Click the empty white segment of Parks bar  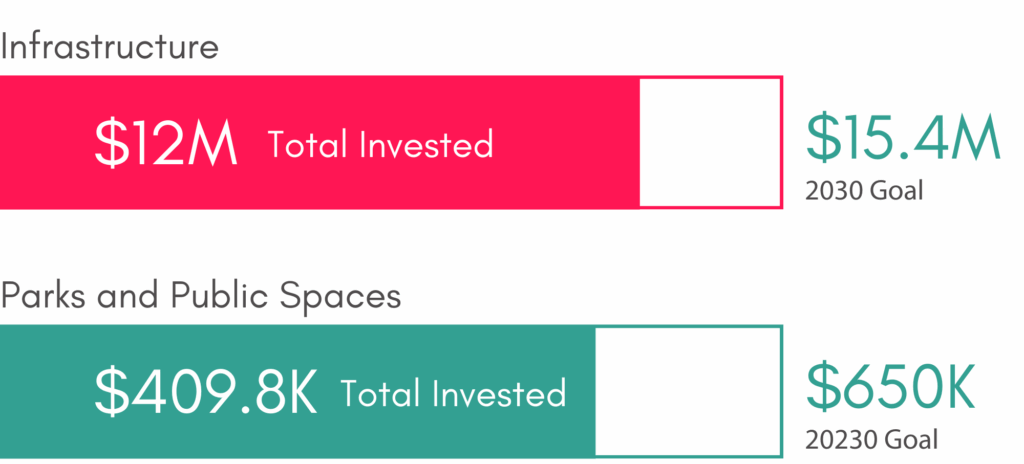688,390
